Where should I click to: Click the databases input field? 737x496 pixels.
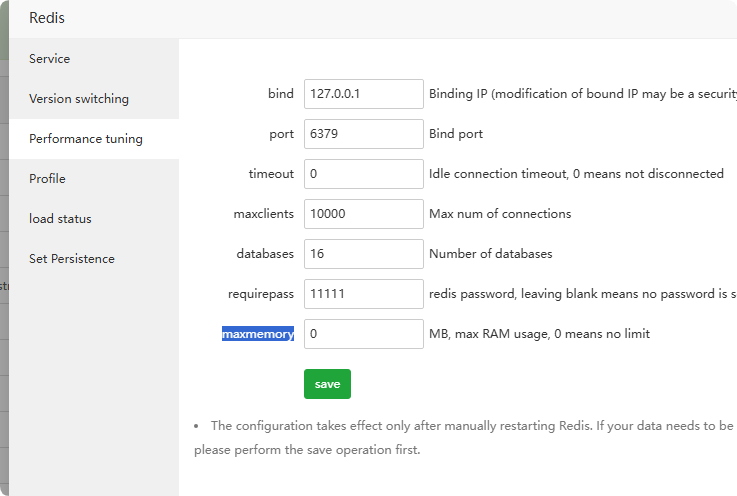pyautogui.click(x=364, y=254)
